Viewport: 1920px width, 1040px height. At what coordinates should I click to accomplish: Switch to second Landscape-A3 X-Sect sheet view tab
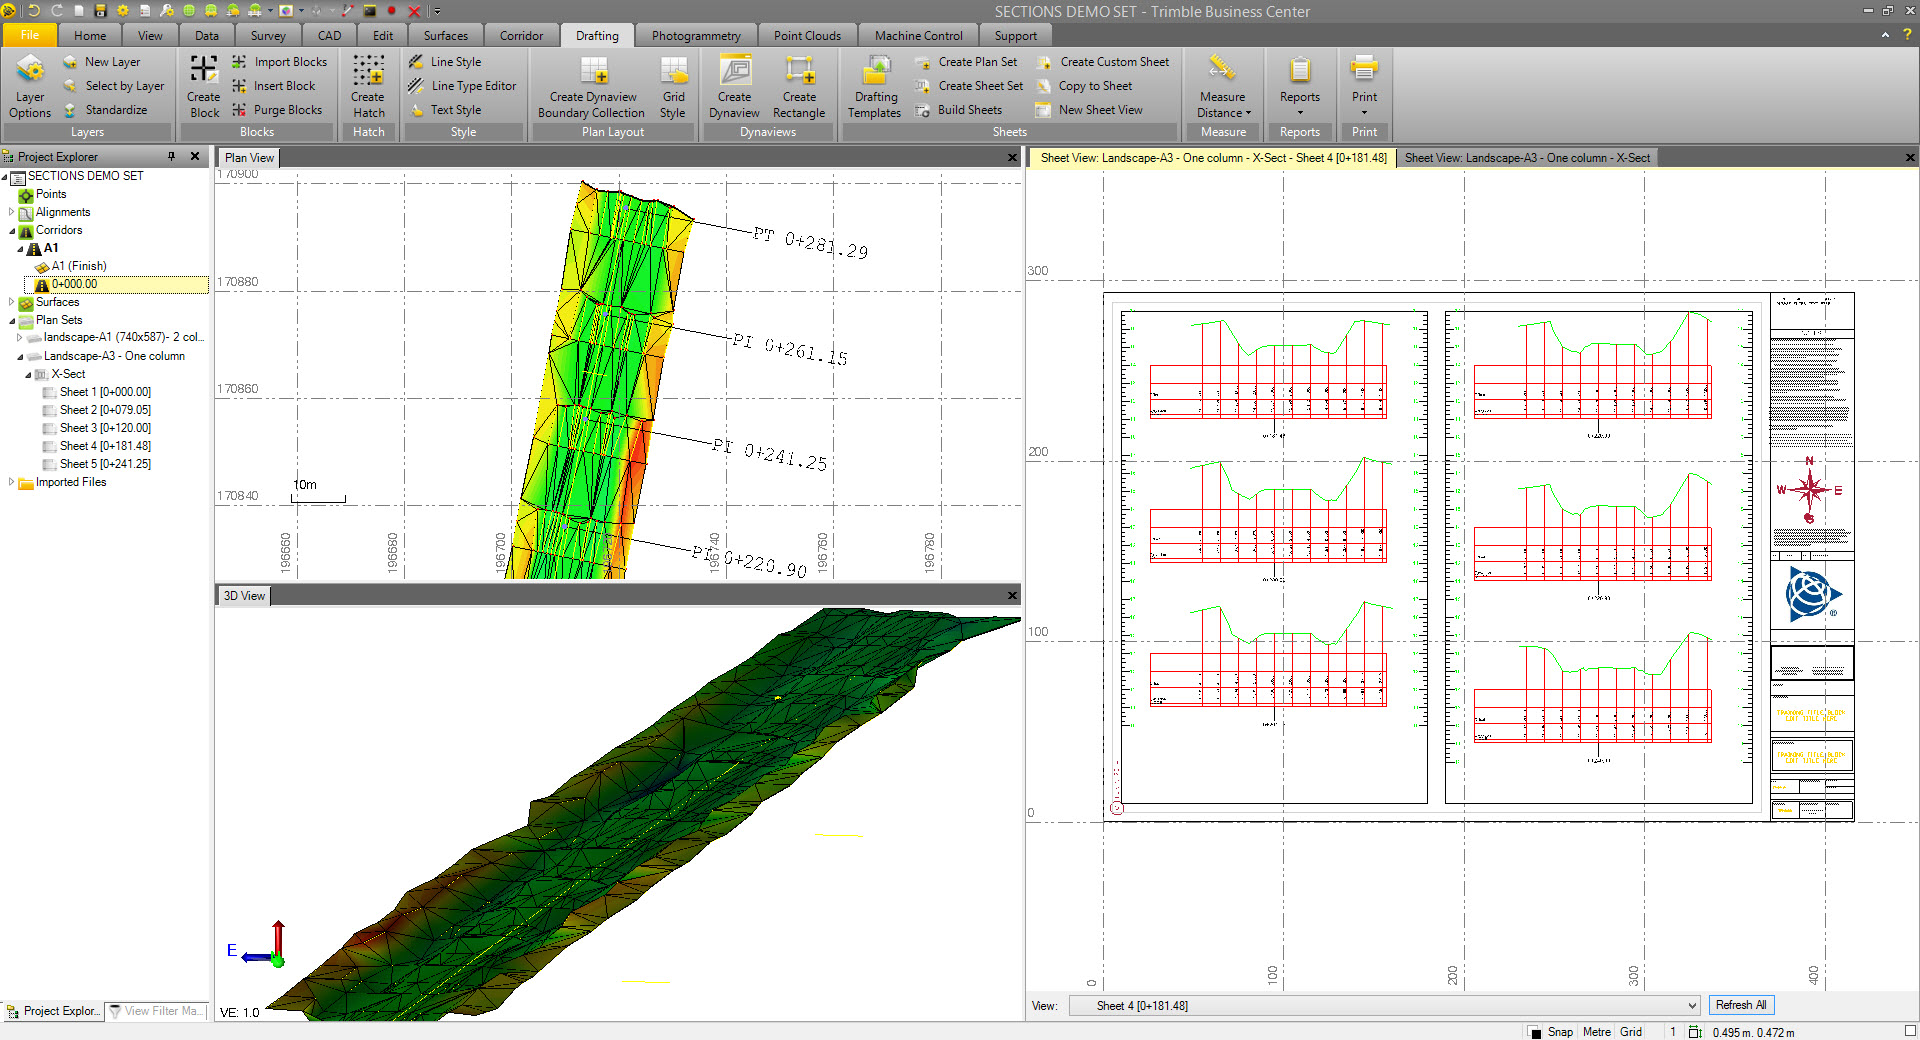point(1526,158)
